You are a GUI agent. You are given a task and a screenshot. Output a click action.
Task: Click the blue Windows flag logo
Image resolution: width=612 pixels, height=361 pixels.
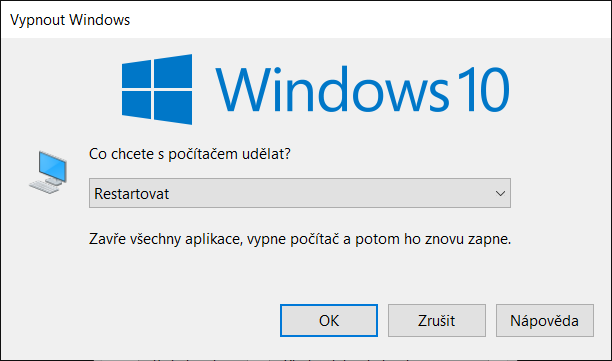(x=157, y=89)
